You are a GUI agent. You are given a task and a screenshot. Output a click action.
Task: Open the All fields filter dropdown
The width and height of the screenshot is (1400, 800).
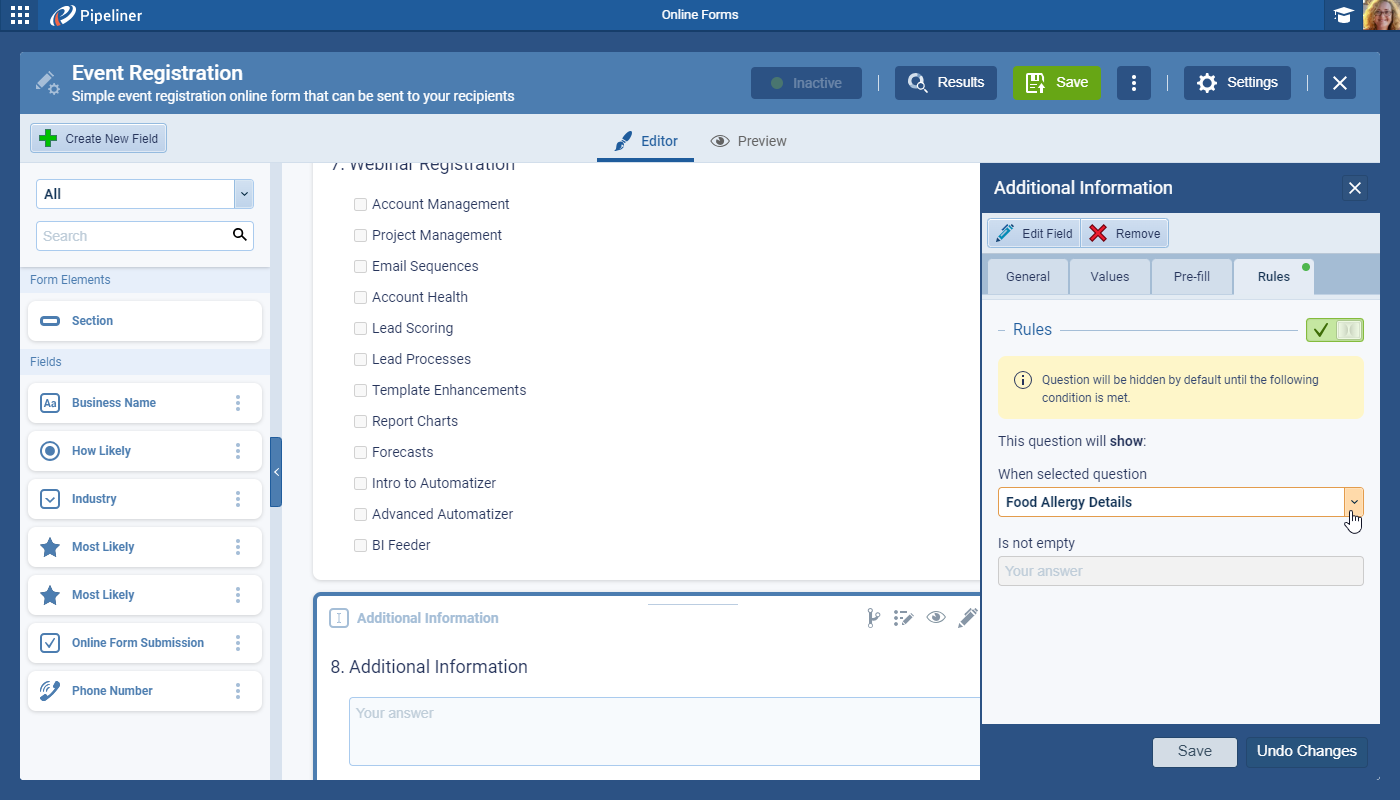(243, 194)
